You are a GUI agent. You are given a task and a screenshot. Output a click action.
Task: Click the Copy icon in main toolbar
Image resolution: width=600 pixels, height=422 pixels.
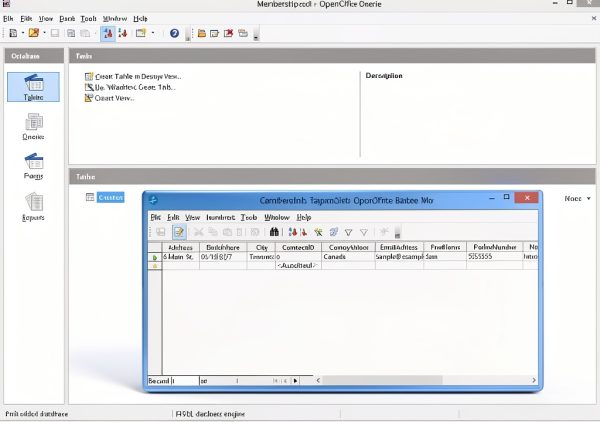coord(71,33)
